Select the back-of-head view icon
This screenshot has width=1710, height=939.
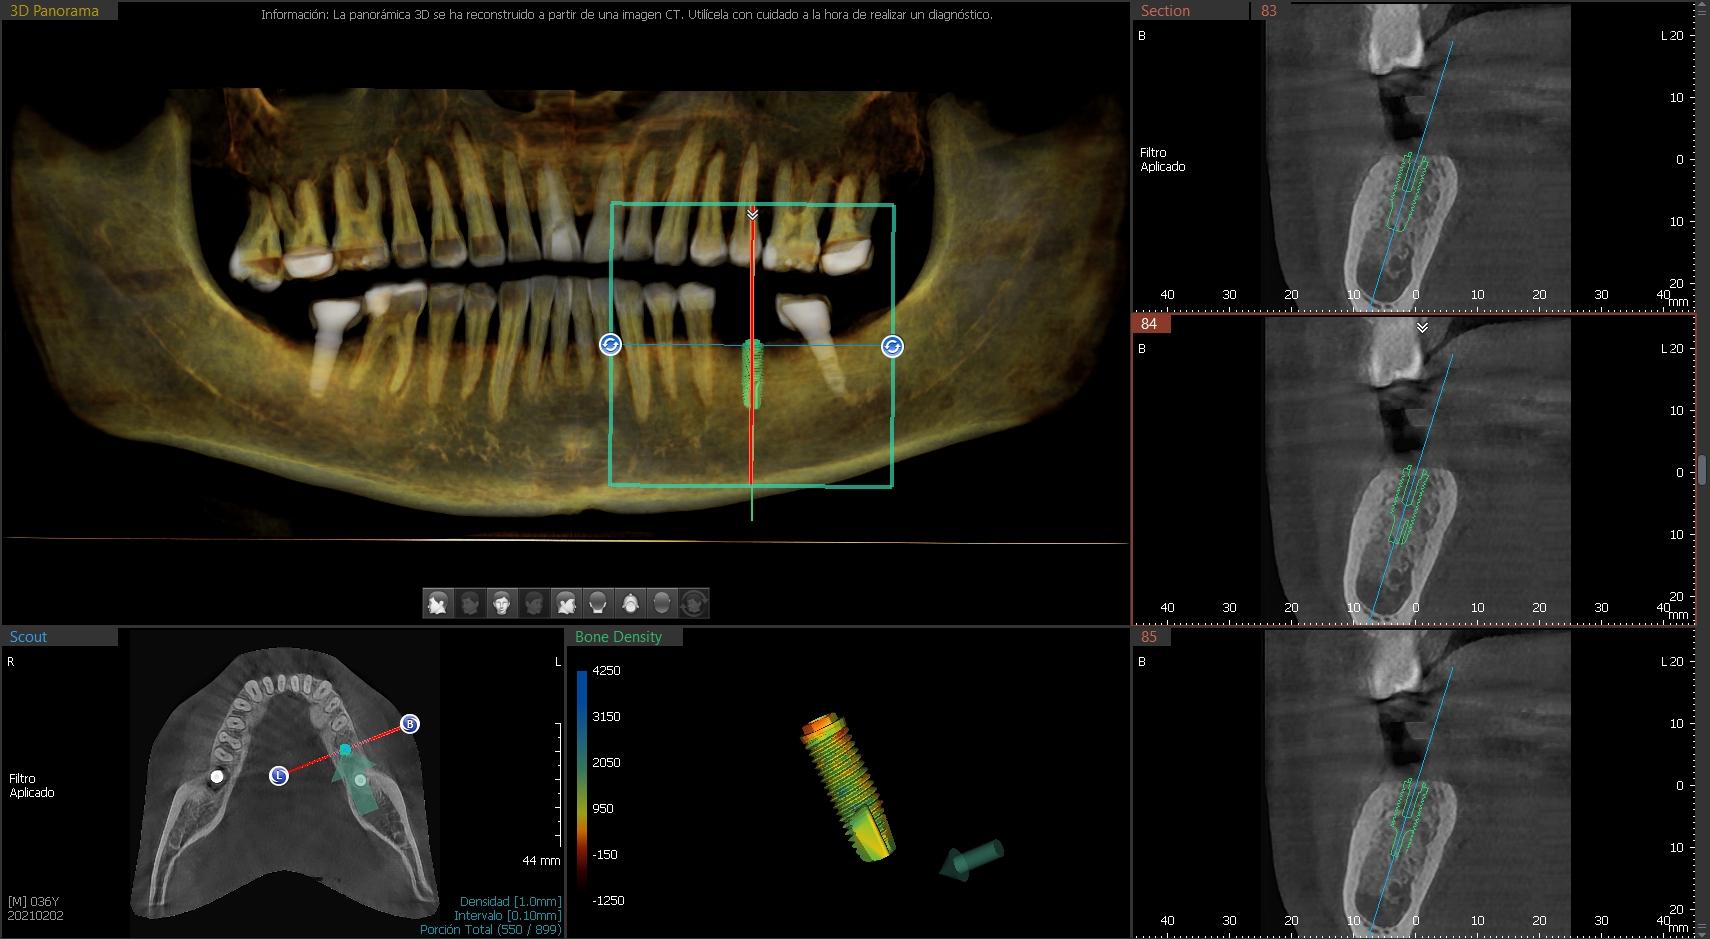(x=598, y=603)
